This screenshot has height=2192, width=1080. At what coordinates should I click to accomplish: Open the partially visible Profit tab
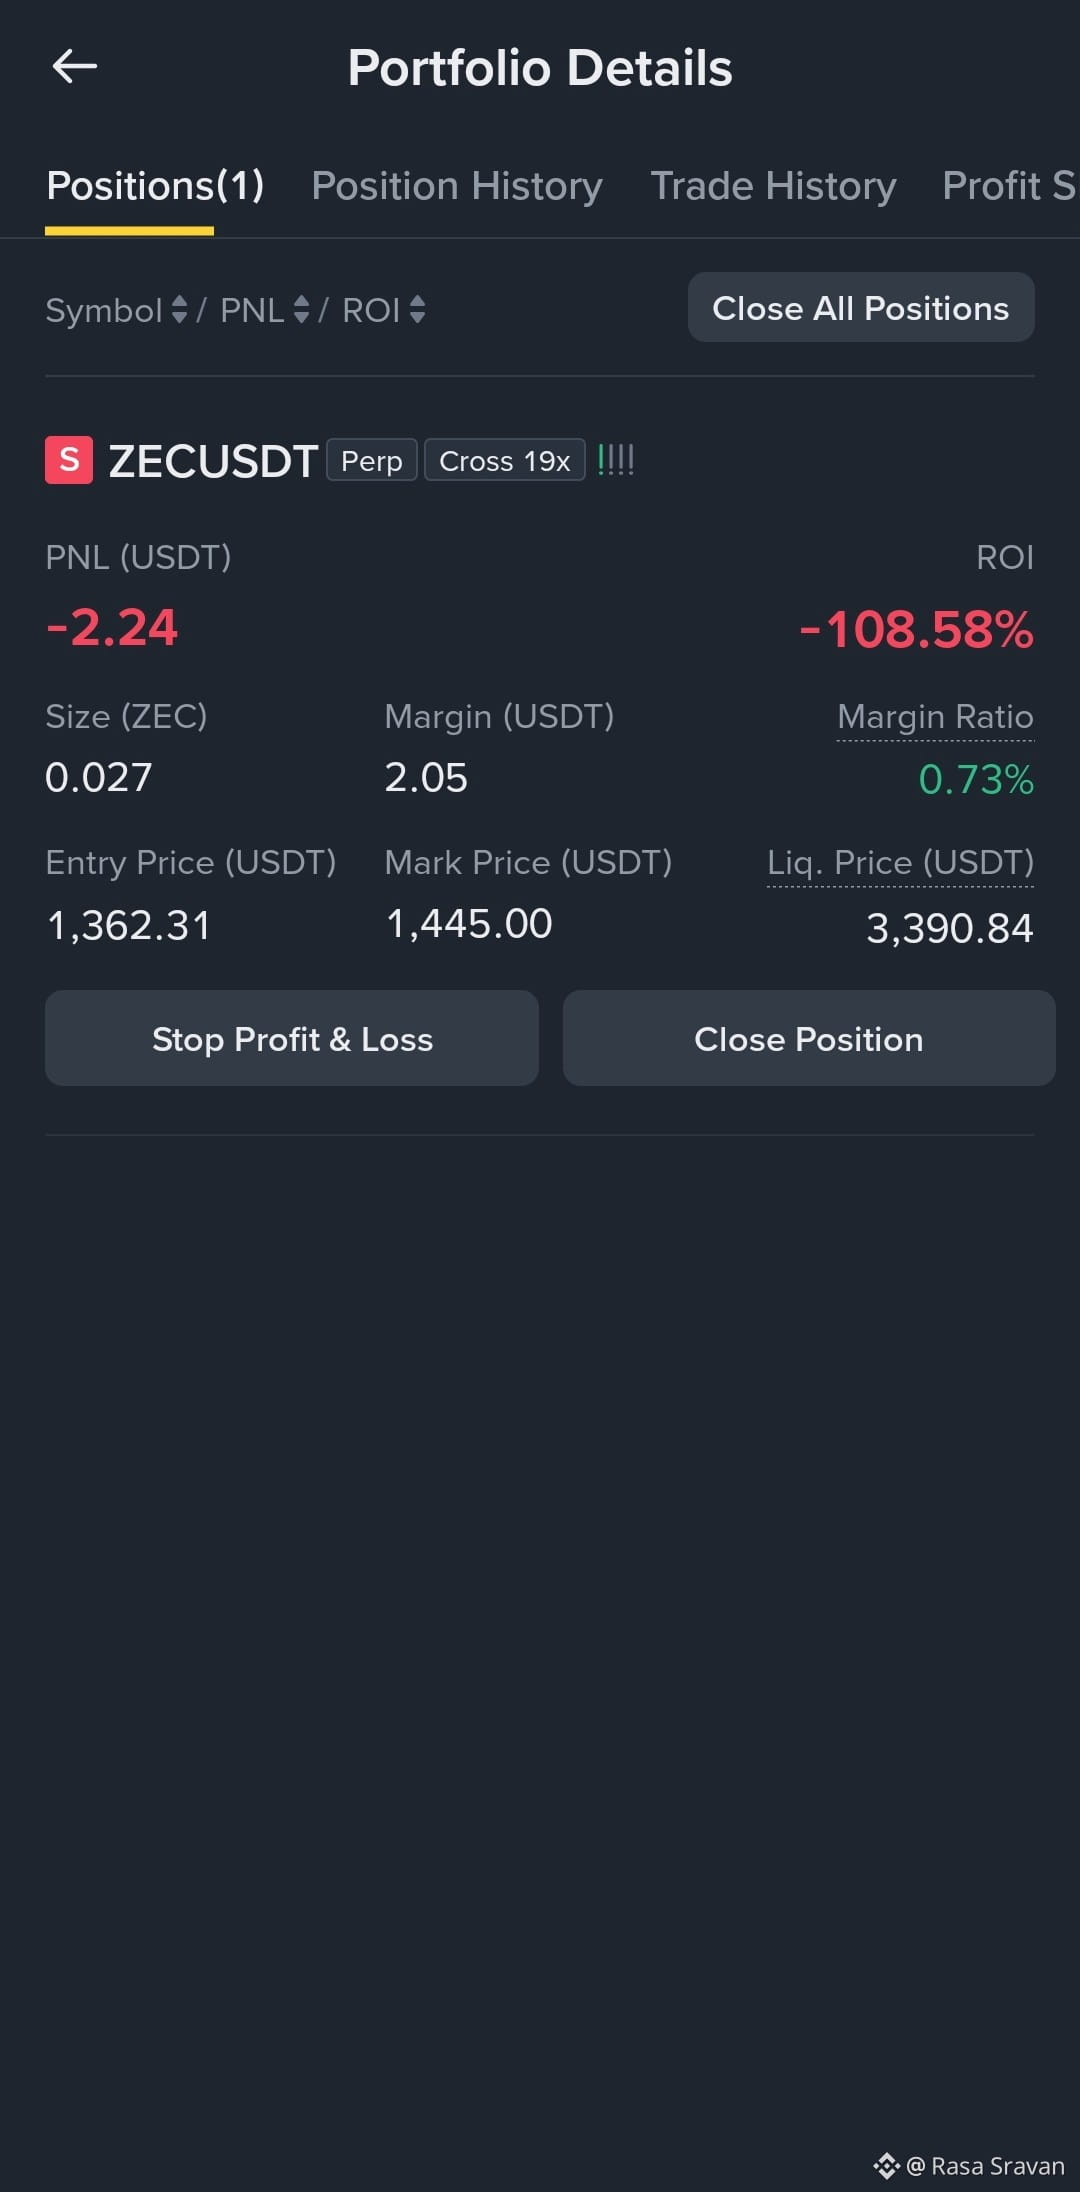pos(1010,186)
